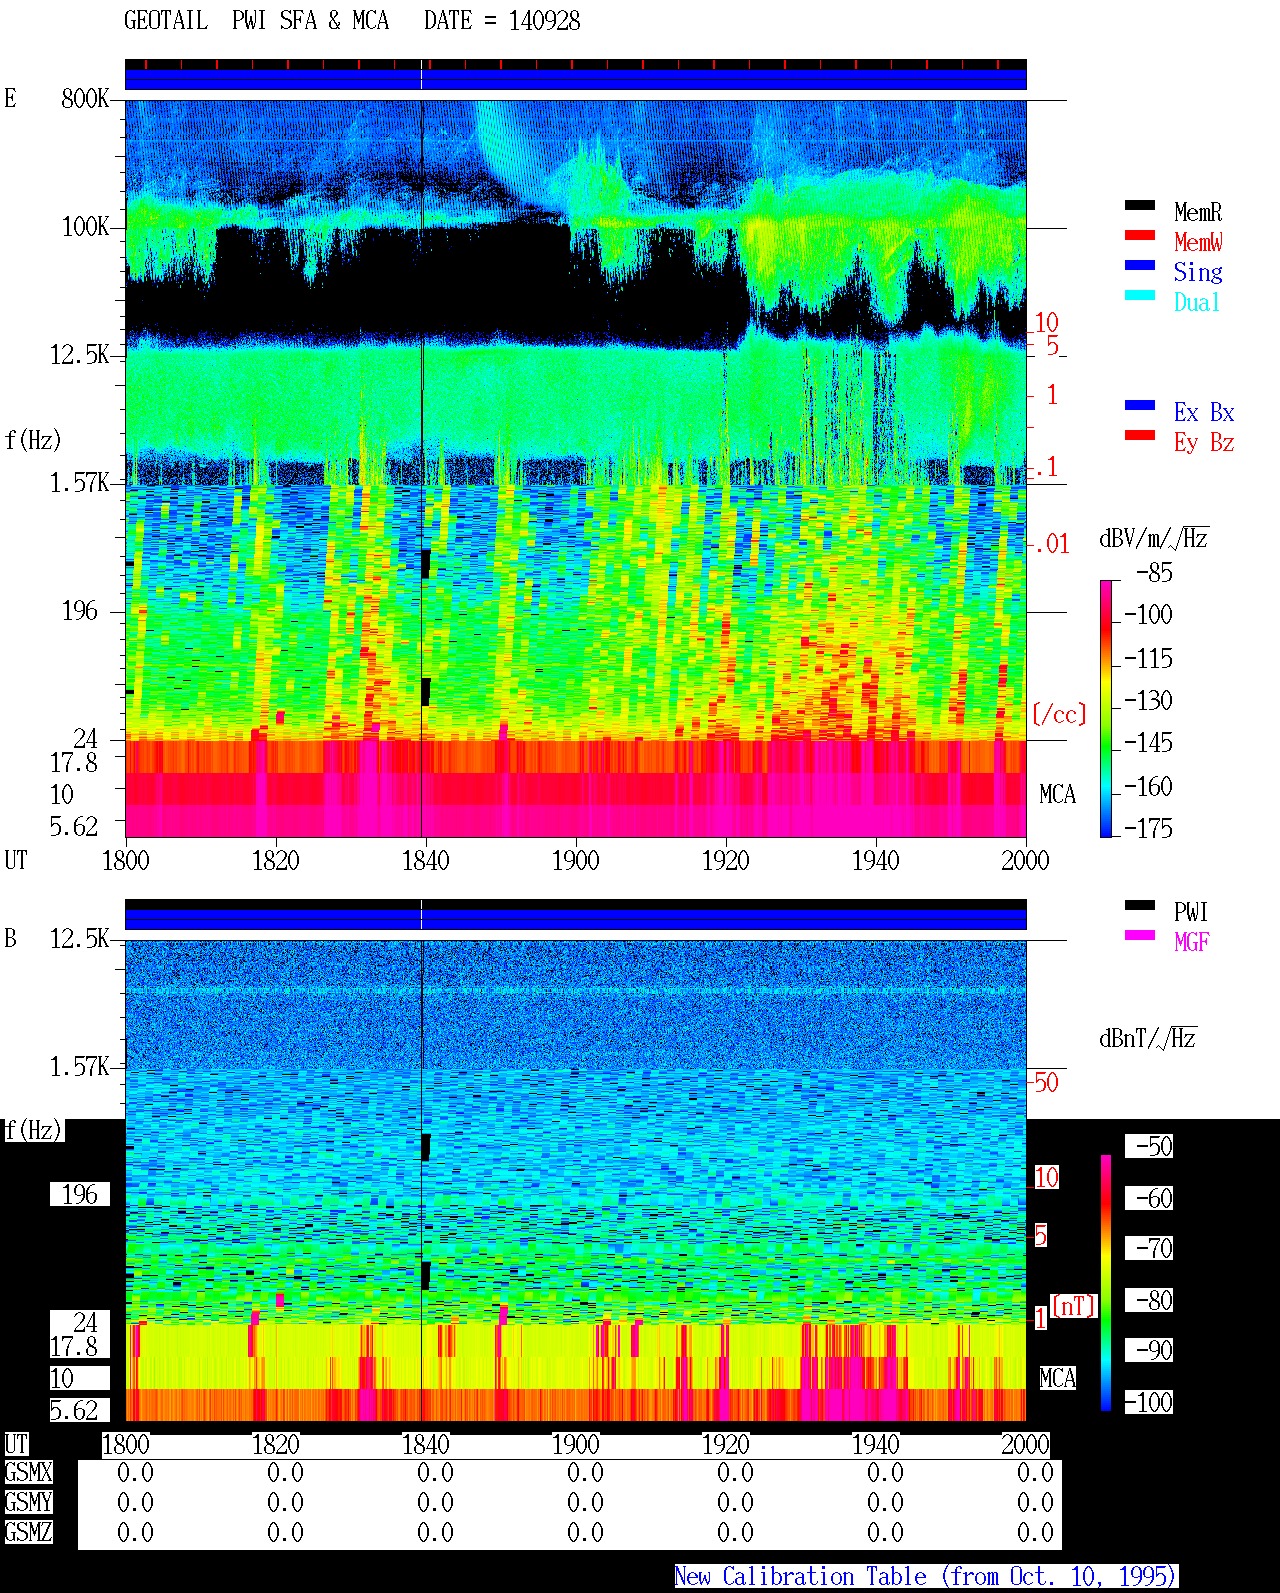Click the 2000 tick under the E panel
The image size is (1280, 1593).
pyautogui.click(x=1025, y=860)
